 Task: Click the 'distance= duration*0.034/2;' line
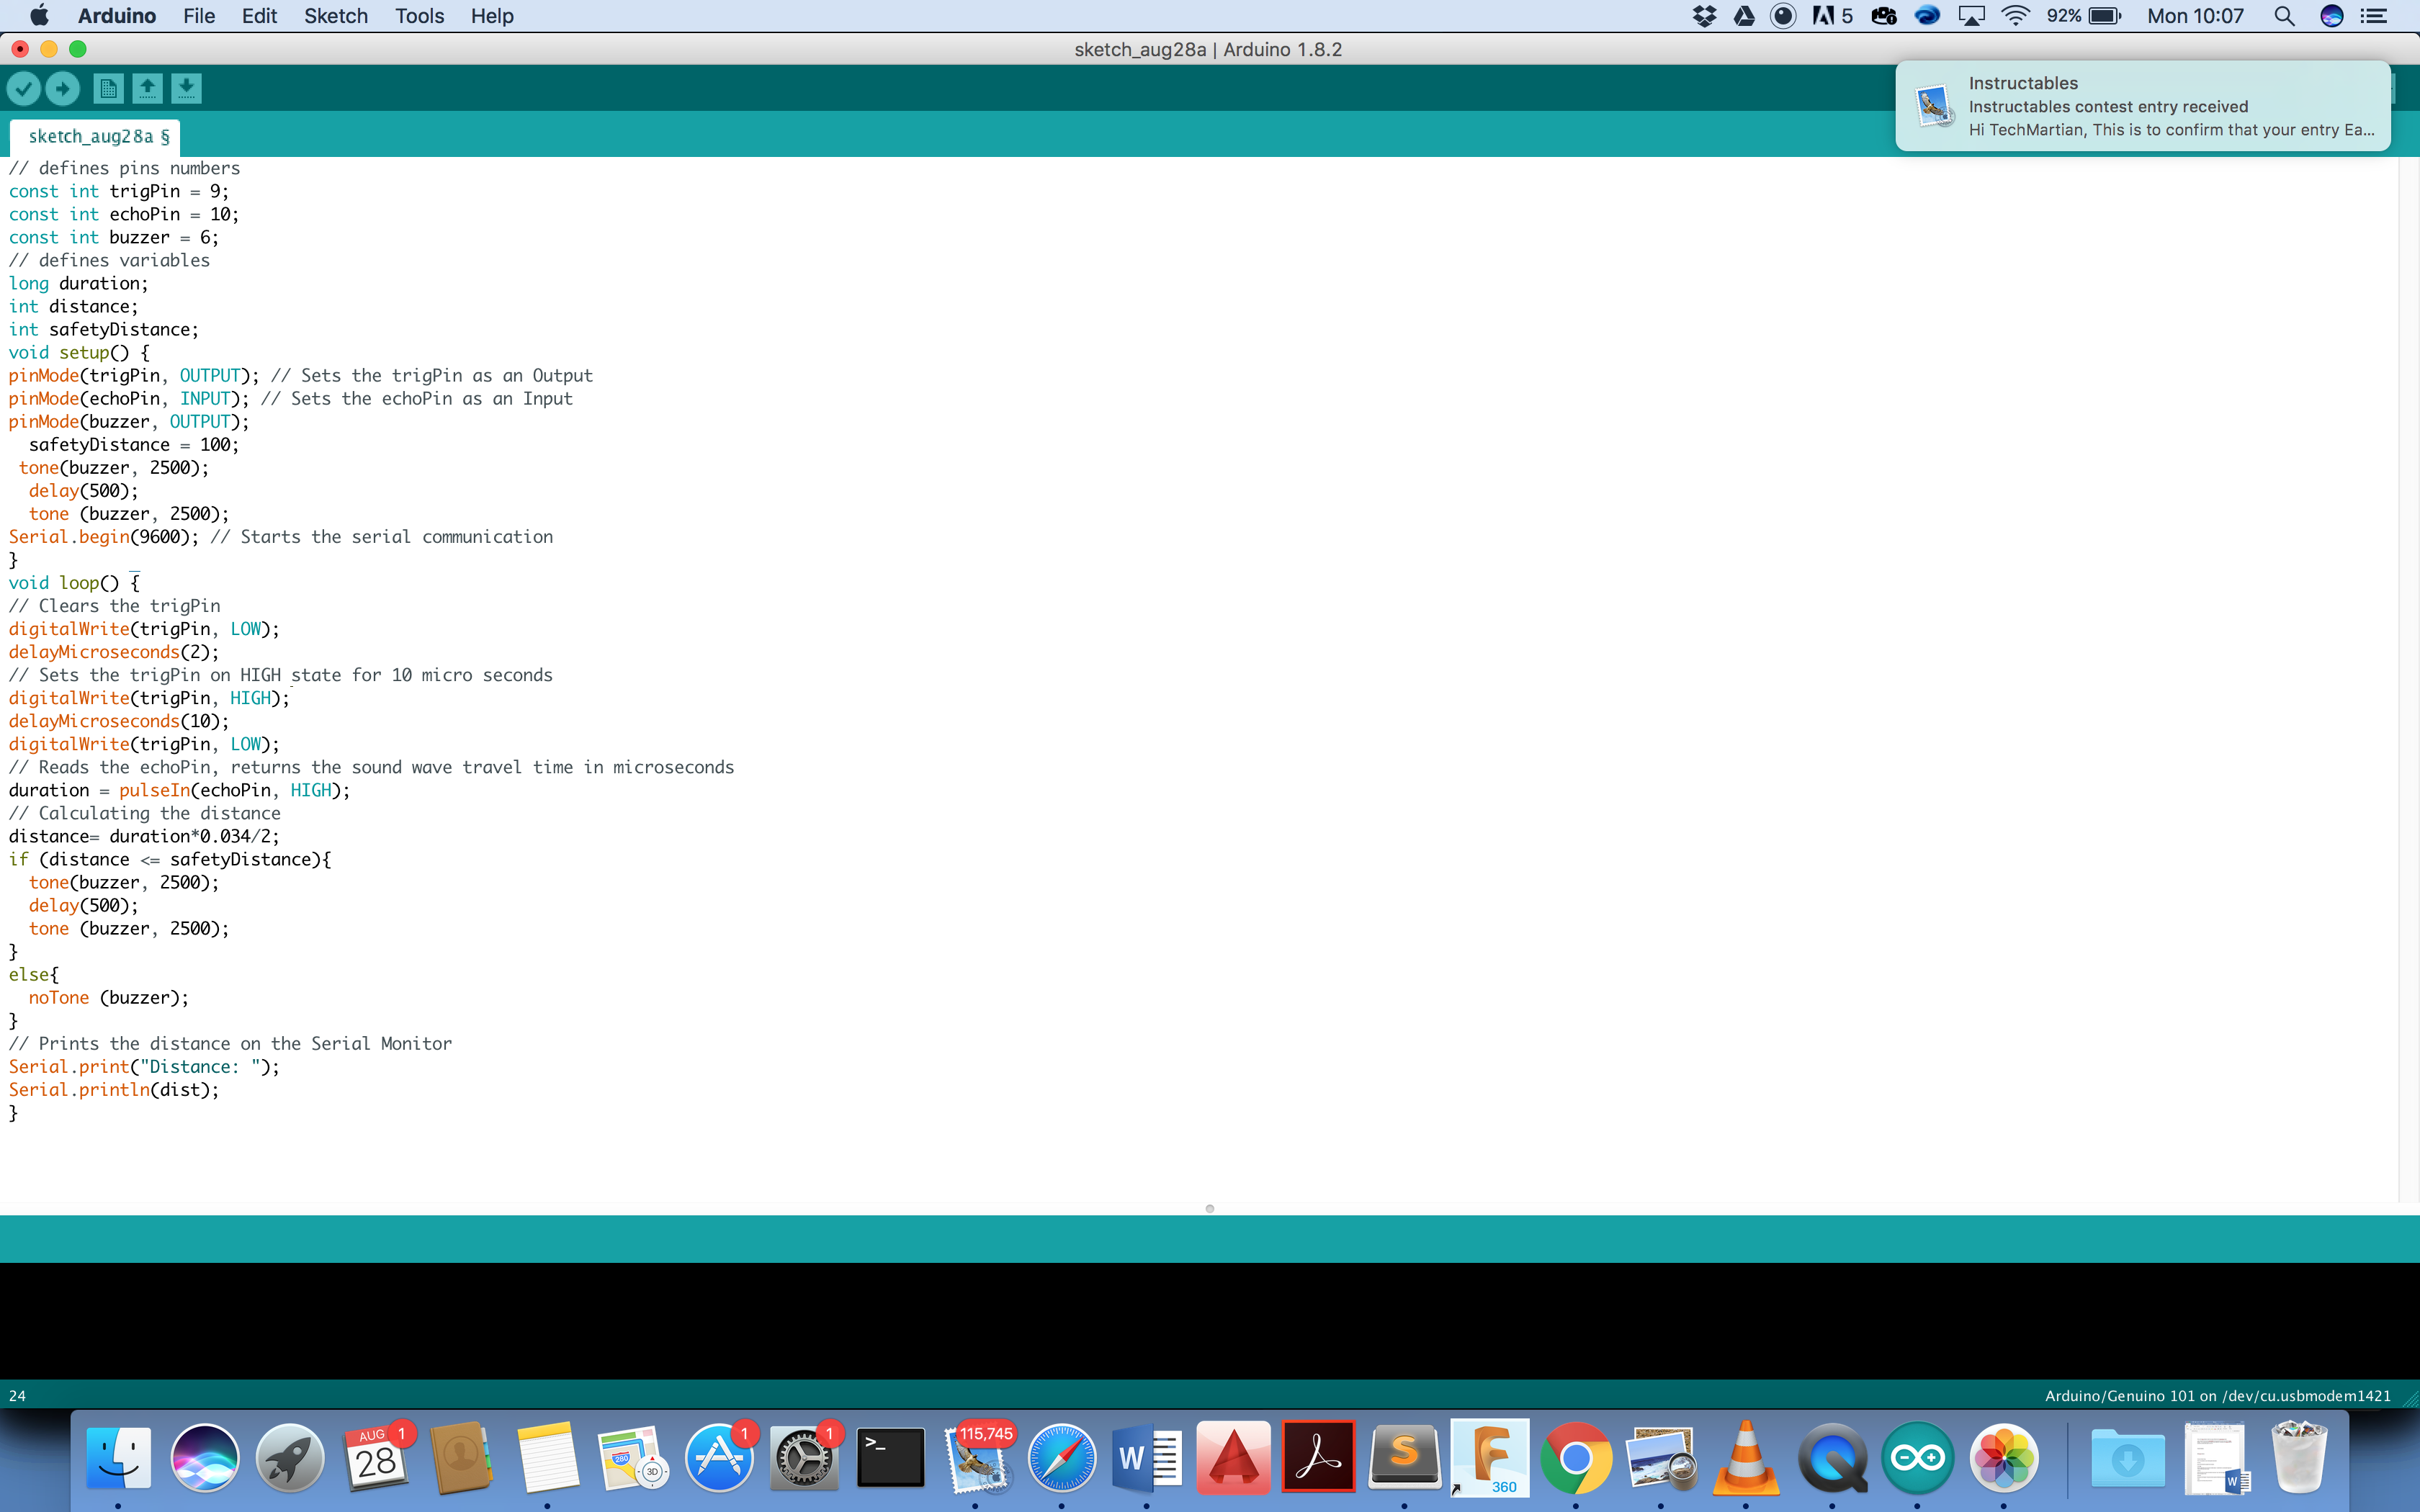click(144, 836)
